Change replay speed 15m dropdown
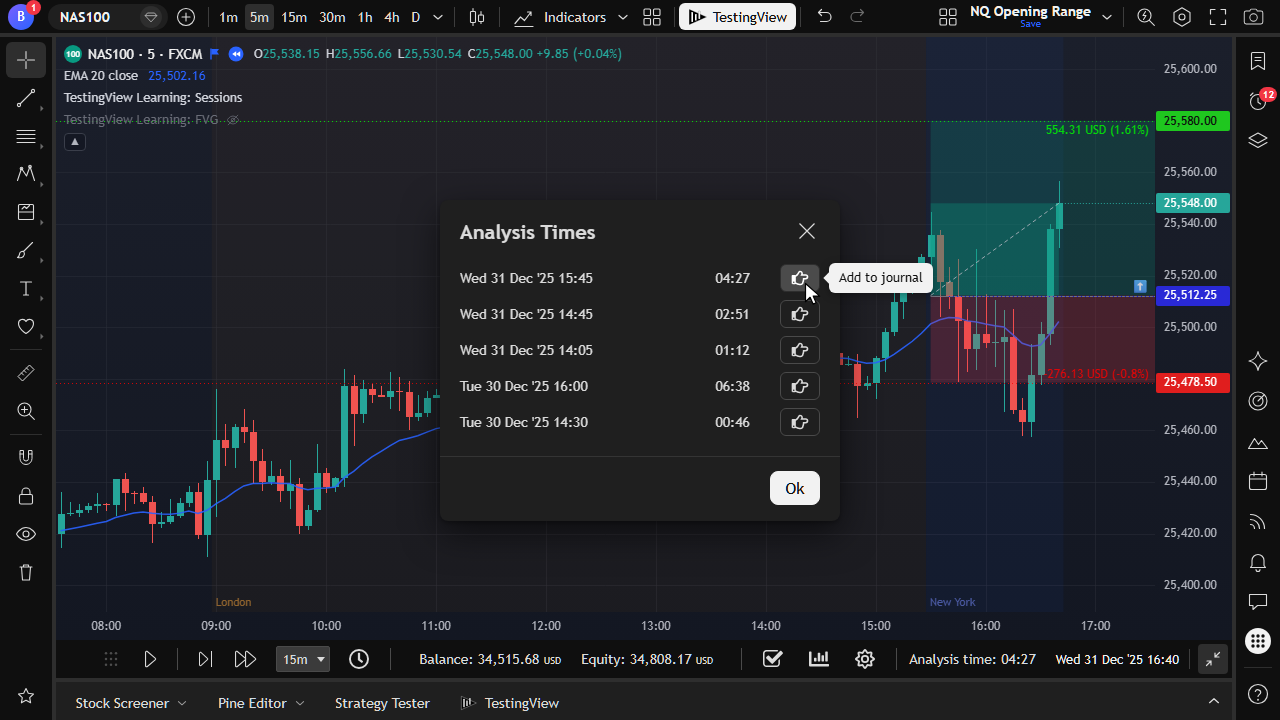 pos(303,659)
